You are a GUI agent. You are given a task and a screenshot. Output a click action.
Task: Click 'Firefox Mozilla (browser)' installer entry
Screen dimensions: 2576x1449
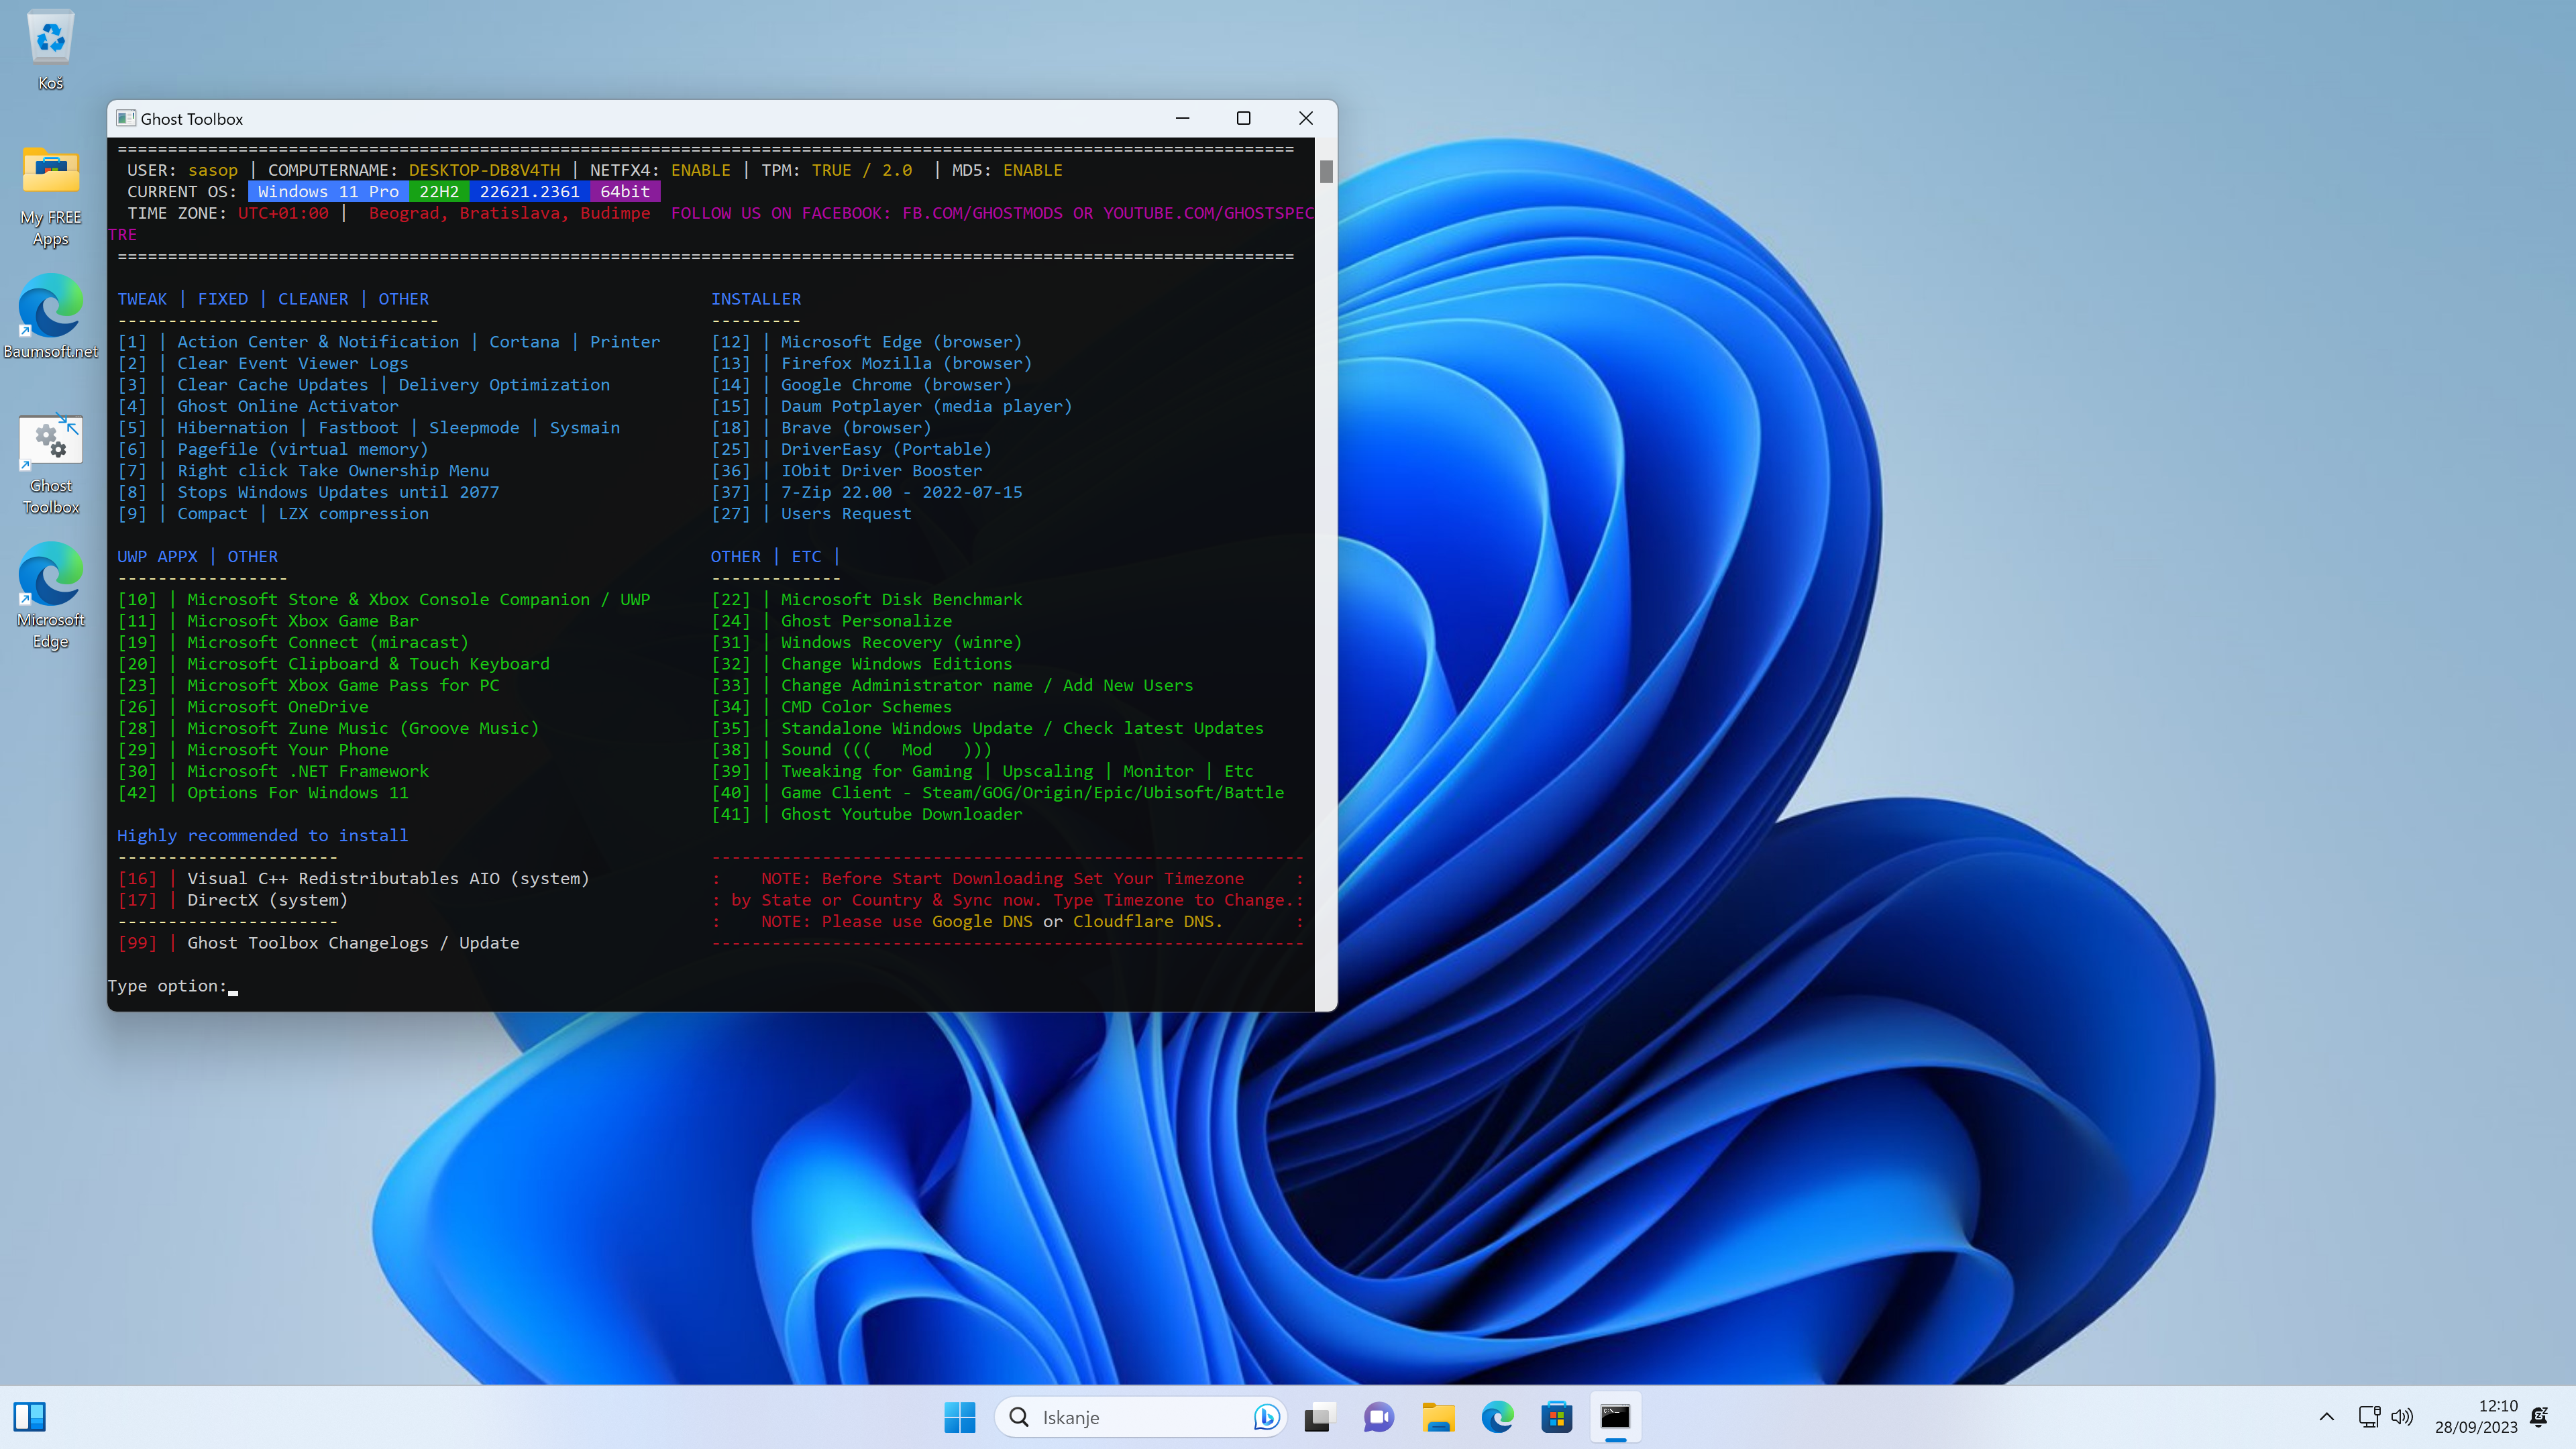906,363
